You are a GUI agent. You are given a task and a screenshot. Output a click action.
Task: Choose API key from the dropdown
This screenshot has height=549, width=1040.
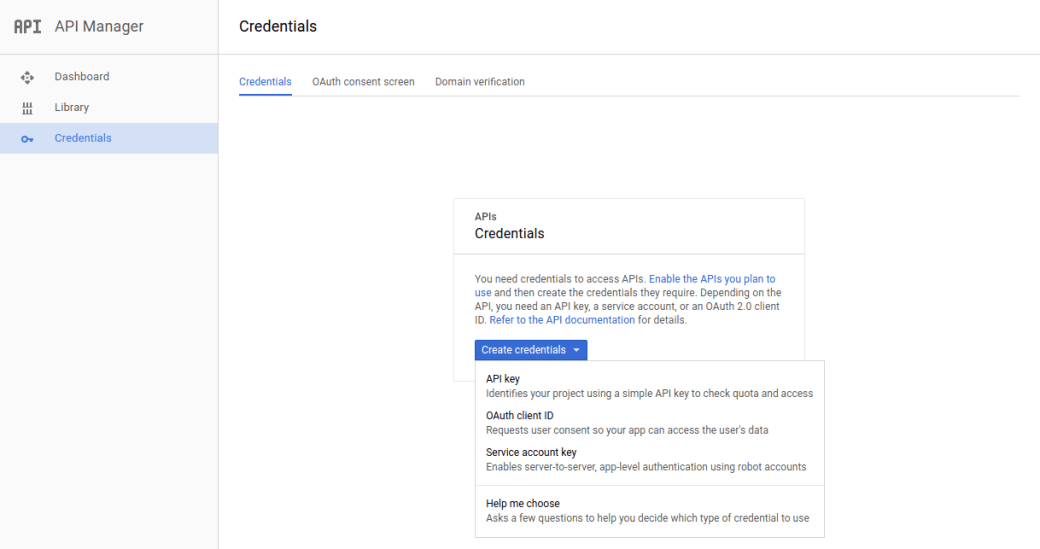click(x=649, y=386)
